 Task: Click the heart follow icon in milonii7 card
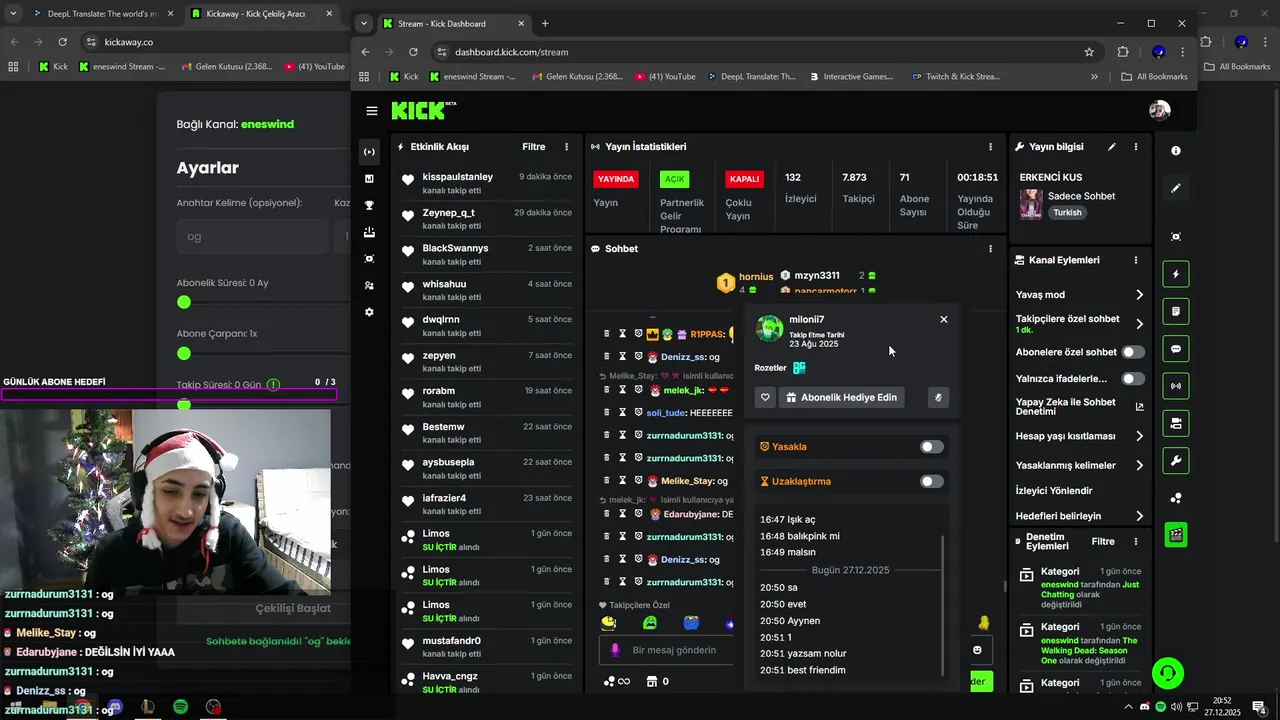tap(765, 398)
